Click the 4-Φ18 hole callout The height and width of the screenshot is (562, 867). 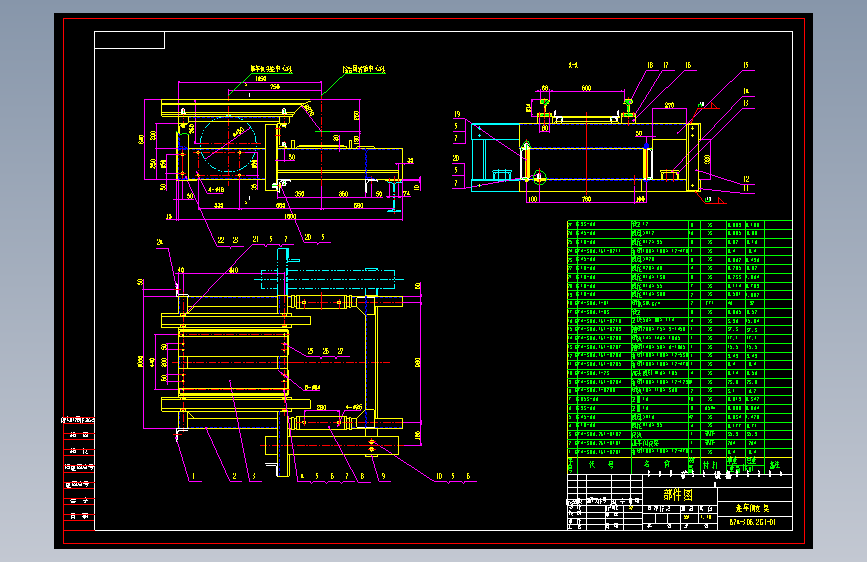[216, 190]
